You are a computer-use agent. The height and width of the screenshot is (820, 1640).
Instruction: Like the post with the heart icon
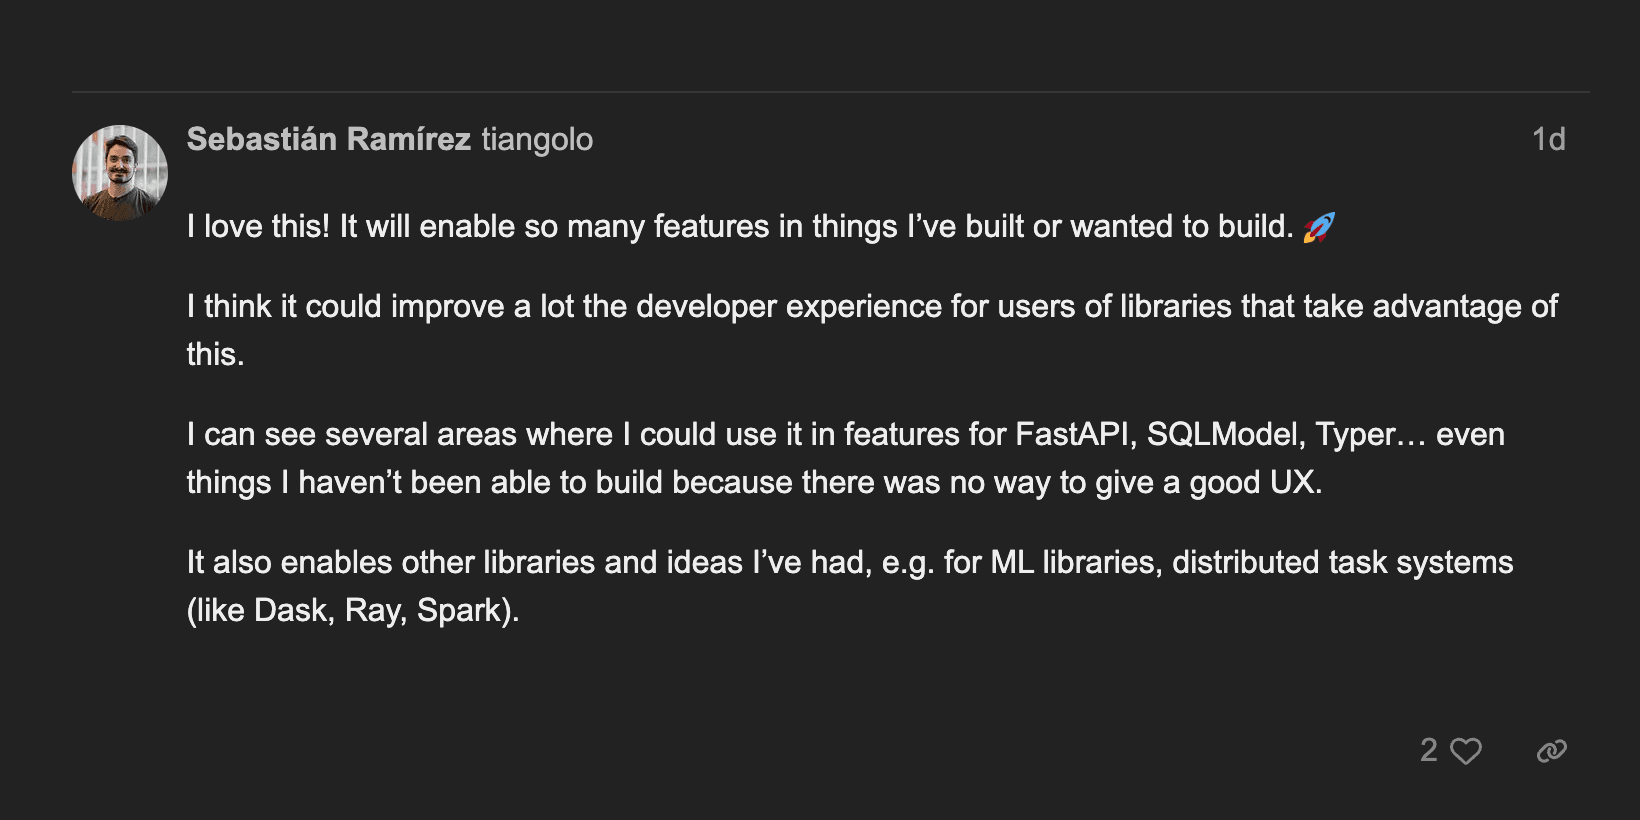[x=1466, y=751]
